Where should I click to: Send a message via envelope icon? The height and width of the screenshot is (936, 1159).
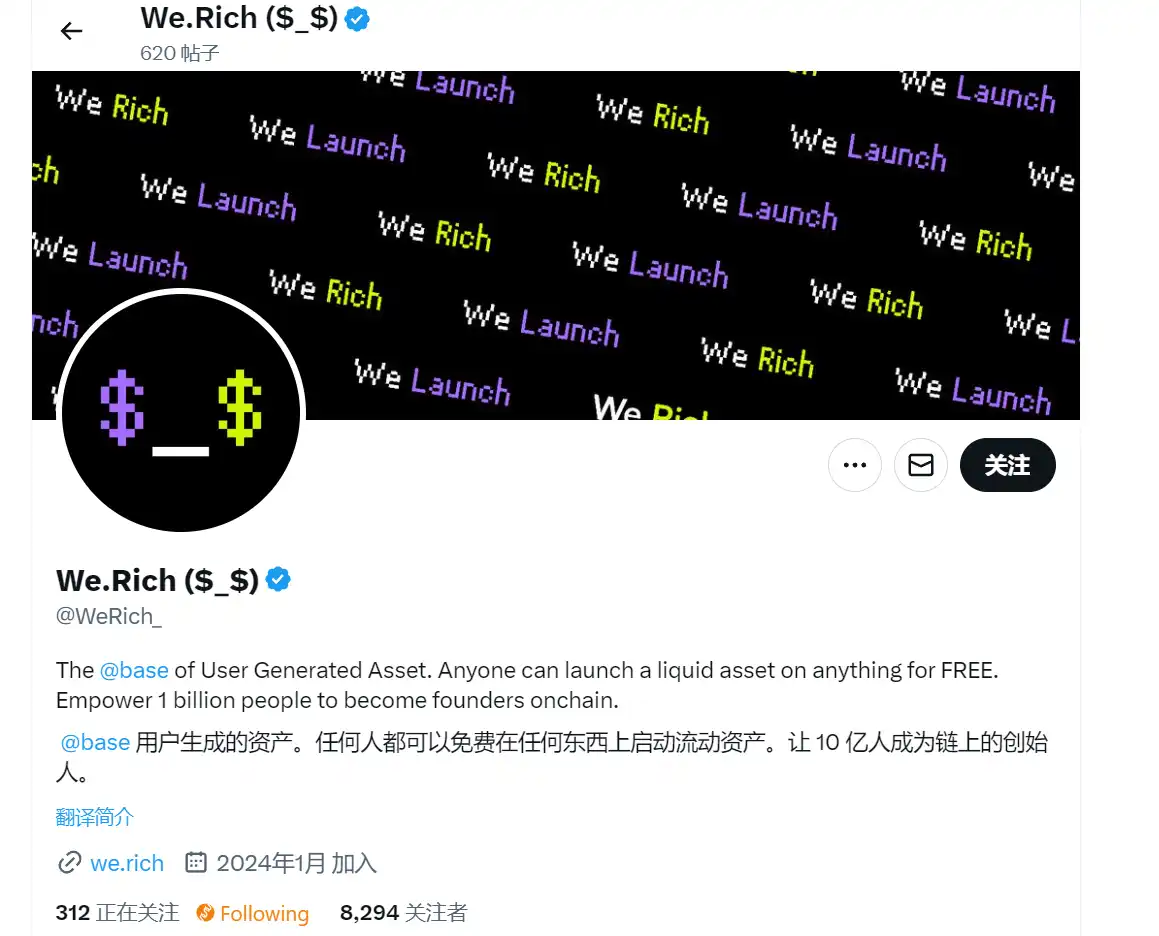click(920, 465)
